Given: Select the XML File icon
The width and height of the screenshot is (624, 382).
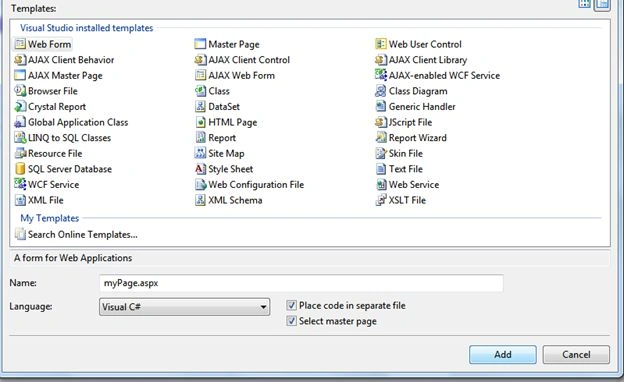Looking at the screenshot, I should (20, 200).
